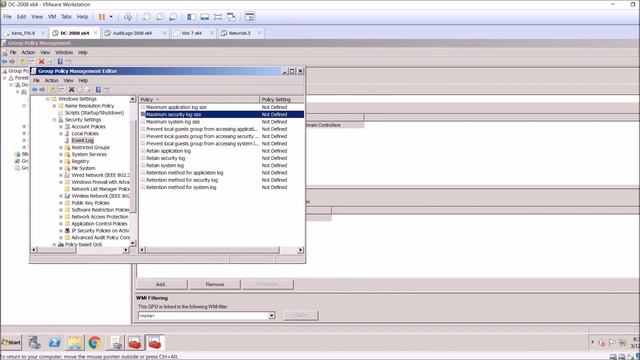Screen dimensions: 640x360
Task: Switch to the AuditLogs-2008 x64 VM tab
Action: tap(132, 33)
